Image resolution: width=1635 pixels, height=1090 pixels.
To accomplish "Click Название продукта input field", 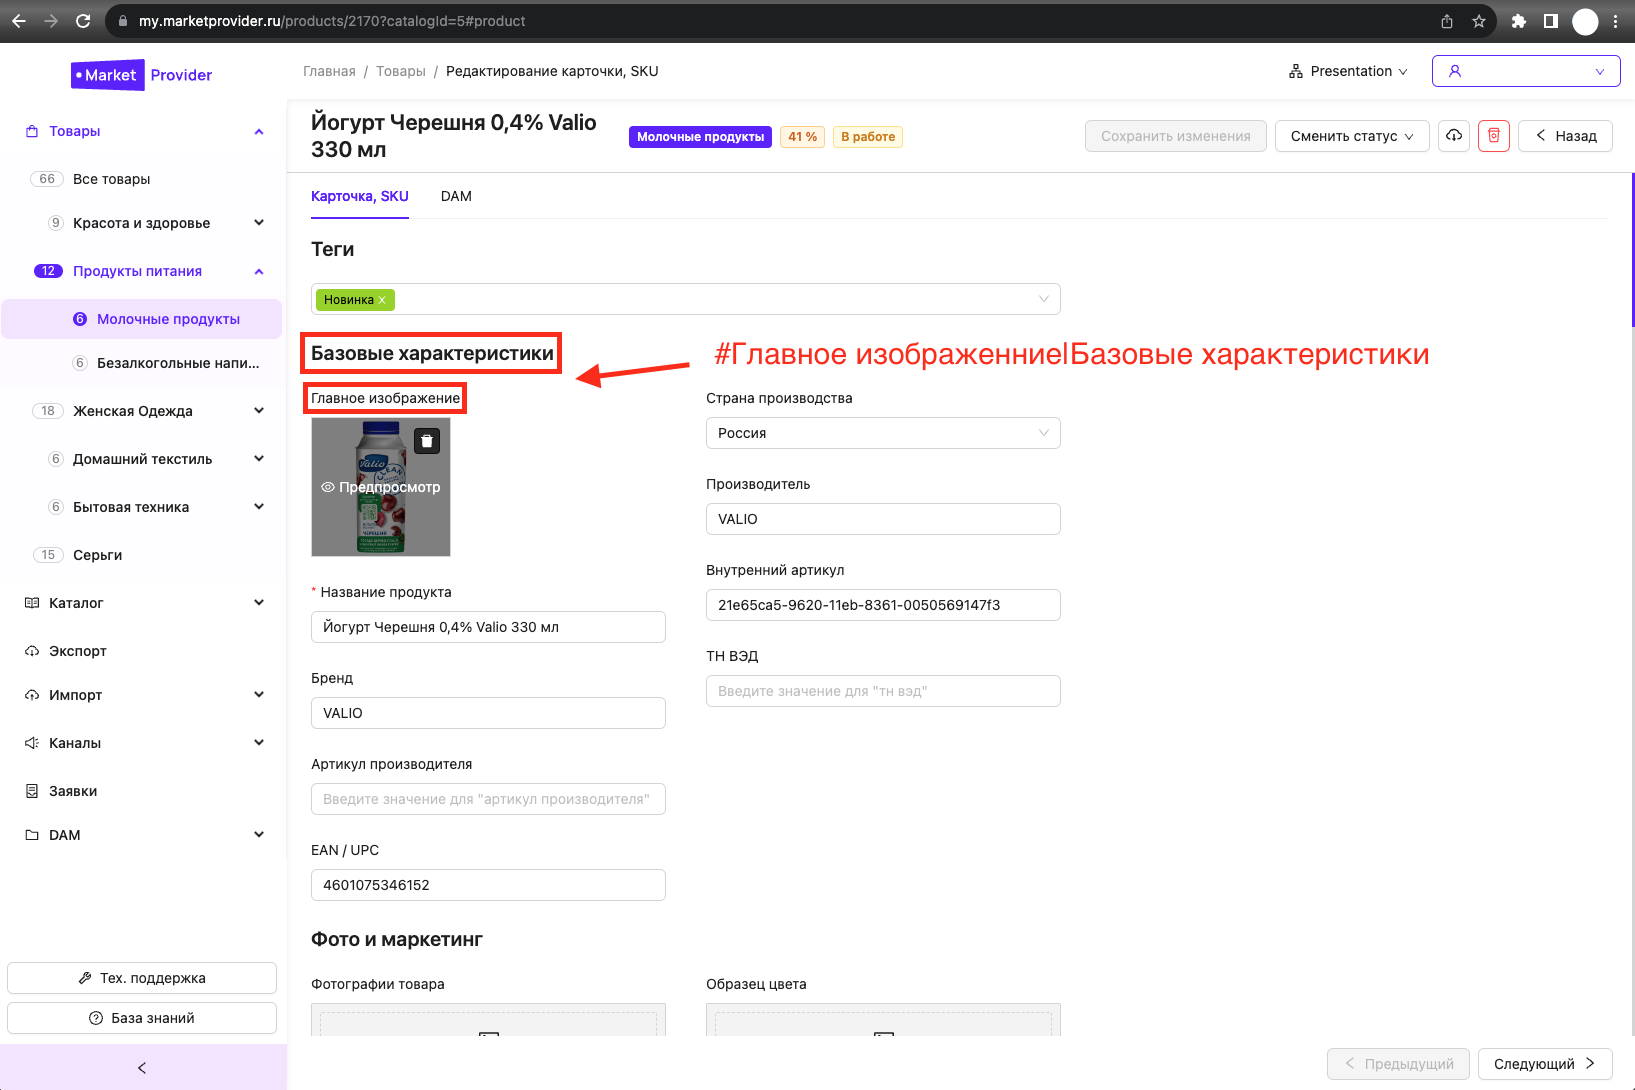I will pos(488,627).
